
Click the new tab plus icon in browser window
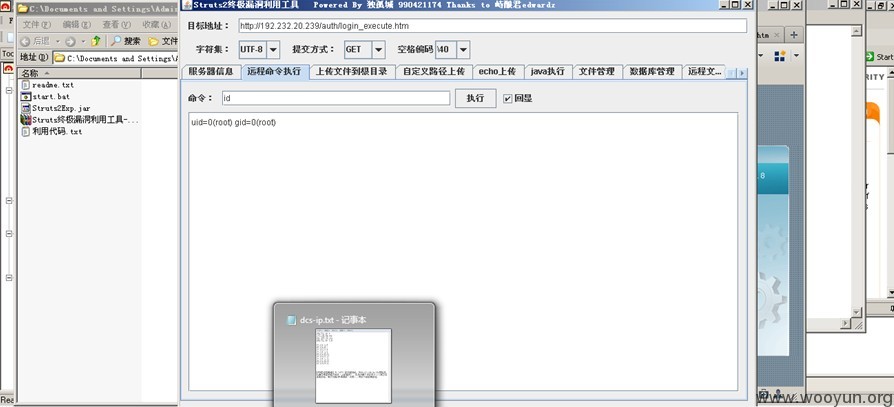point(794,35)
